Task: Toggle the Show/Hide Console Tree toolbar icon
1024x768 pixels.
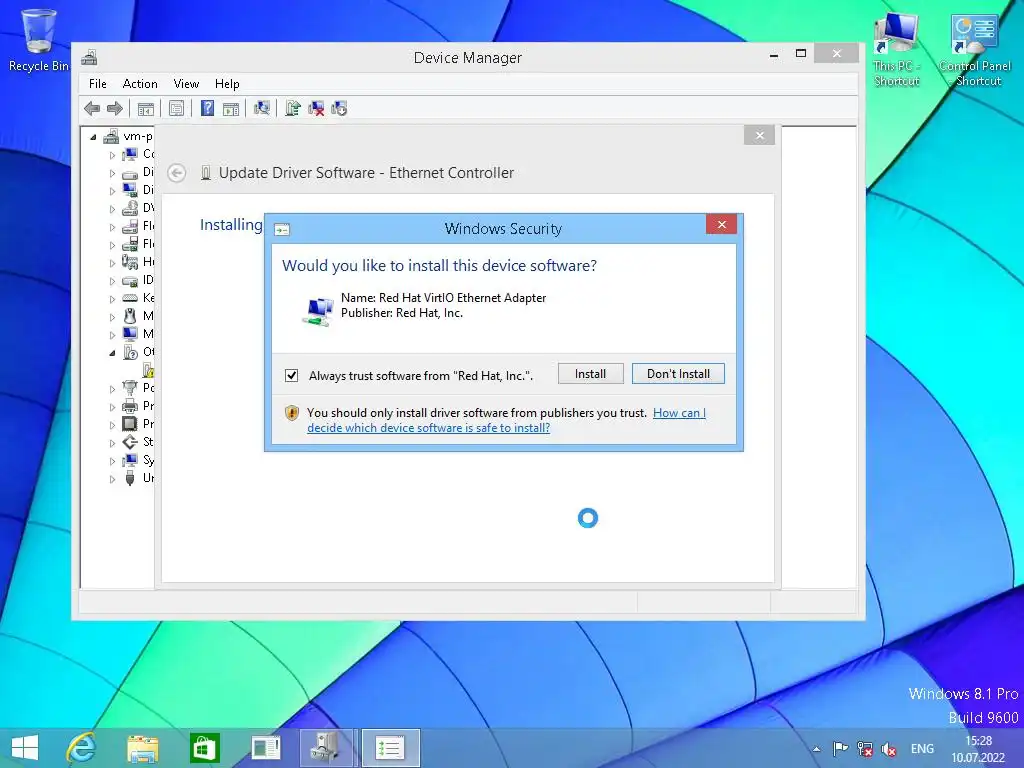Action: (146, 108)
